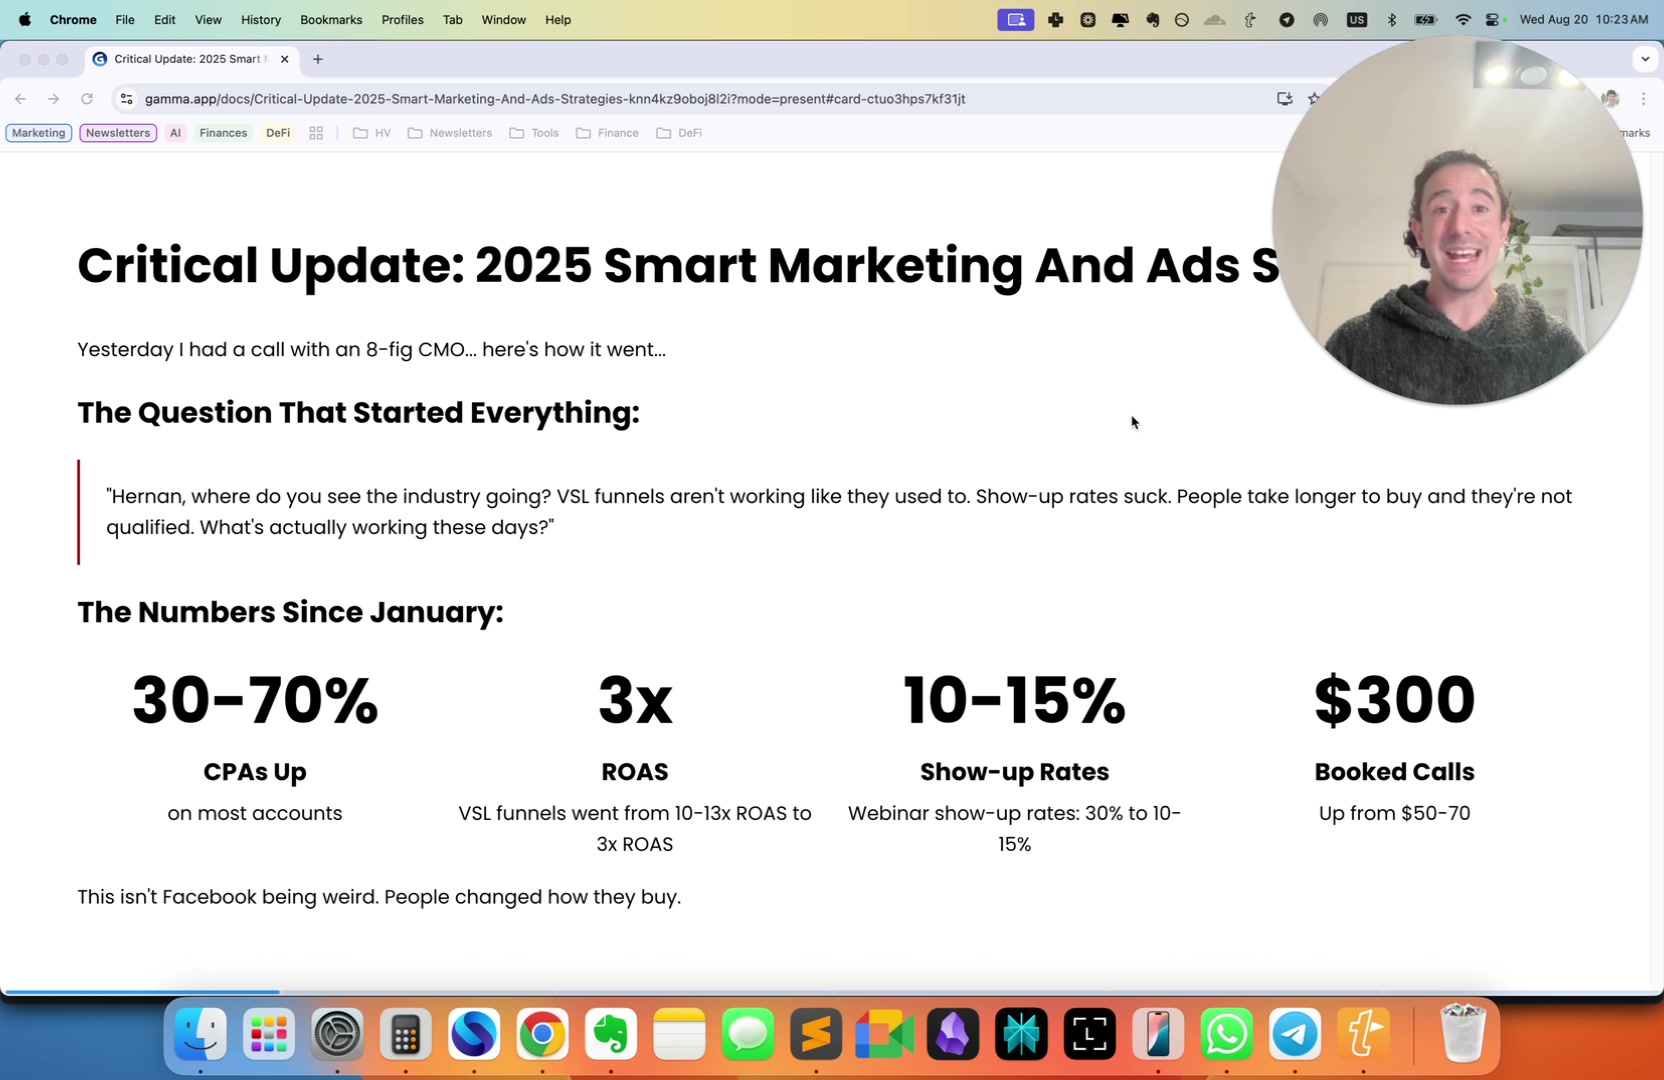Open site information icon beside the URL
The height and width of the screenshot is (1080, 1664).
[126, 99]
